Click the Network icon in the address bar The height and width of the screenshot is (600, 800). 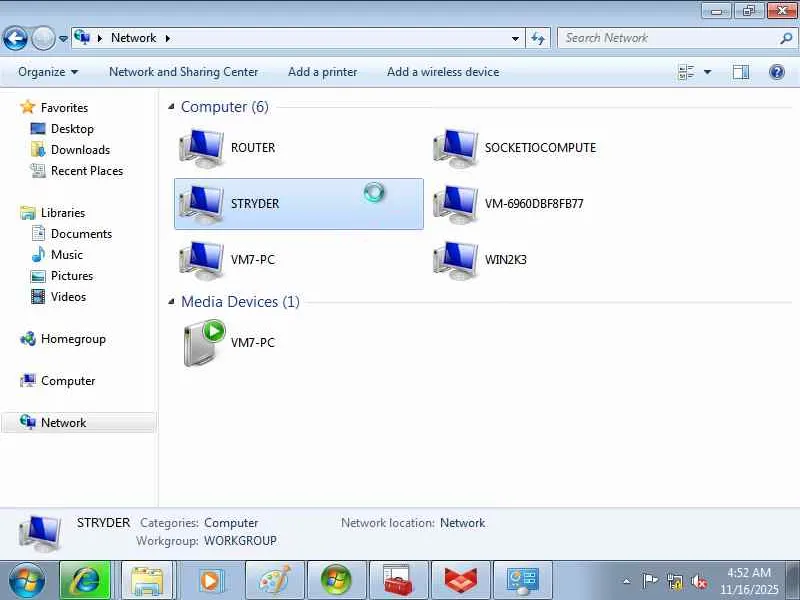pos(82,38)
